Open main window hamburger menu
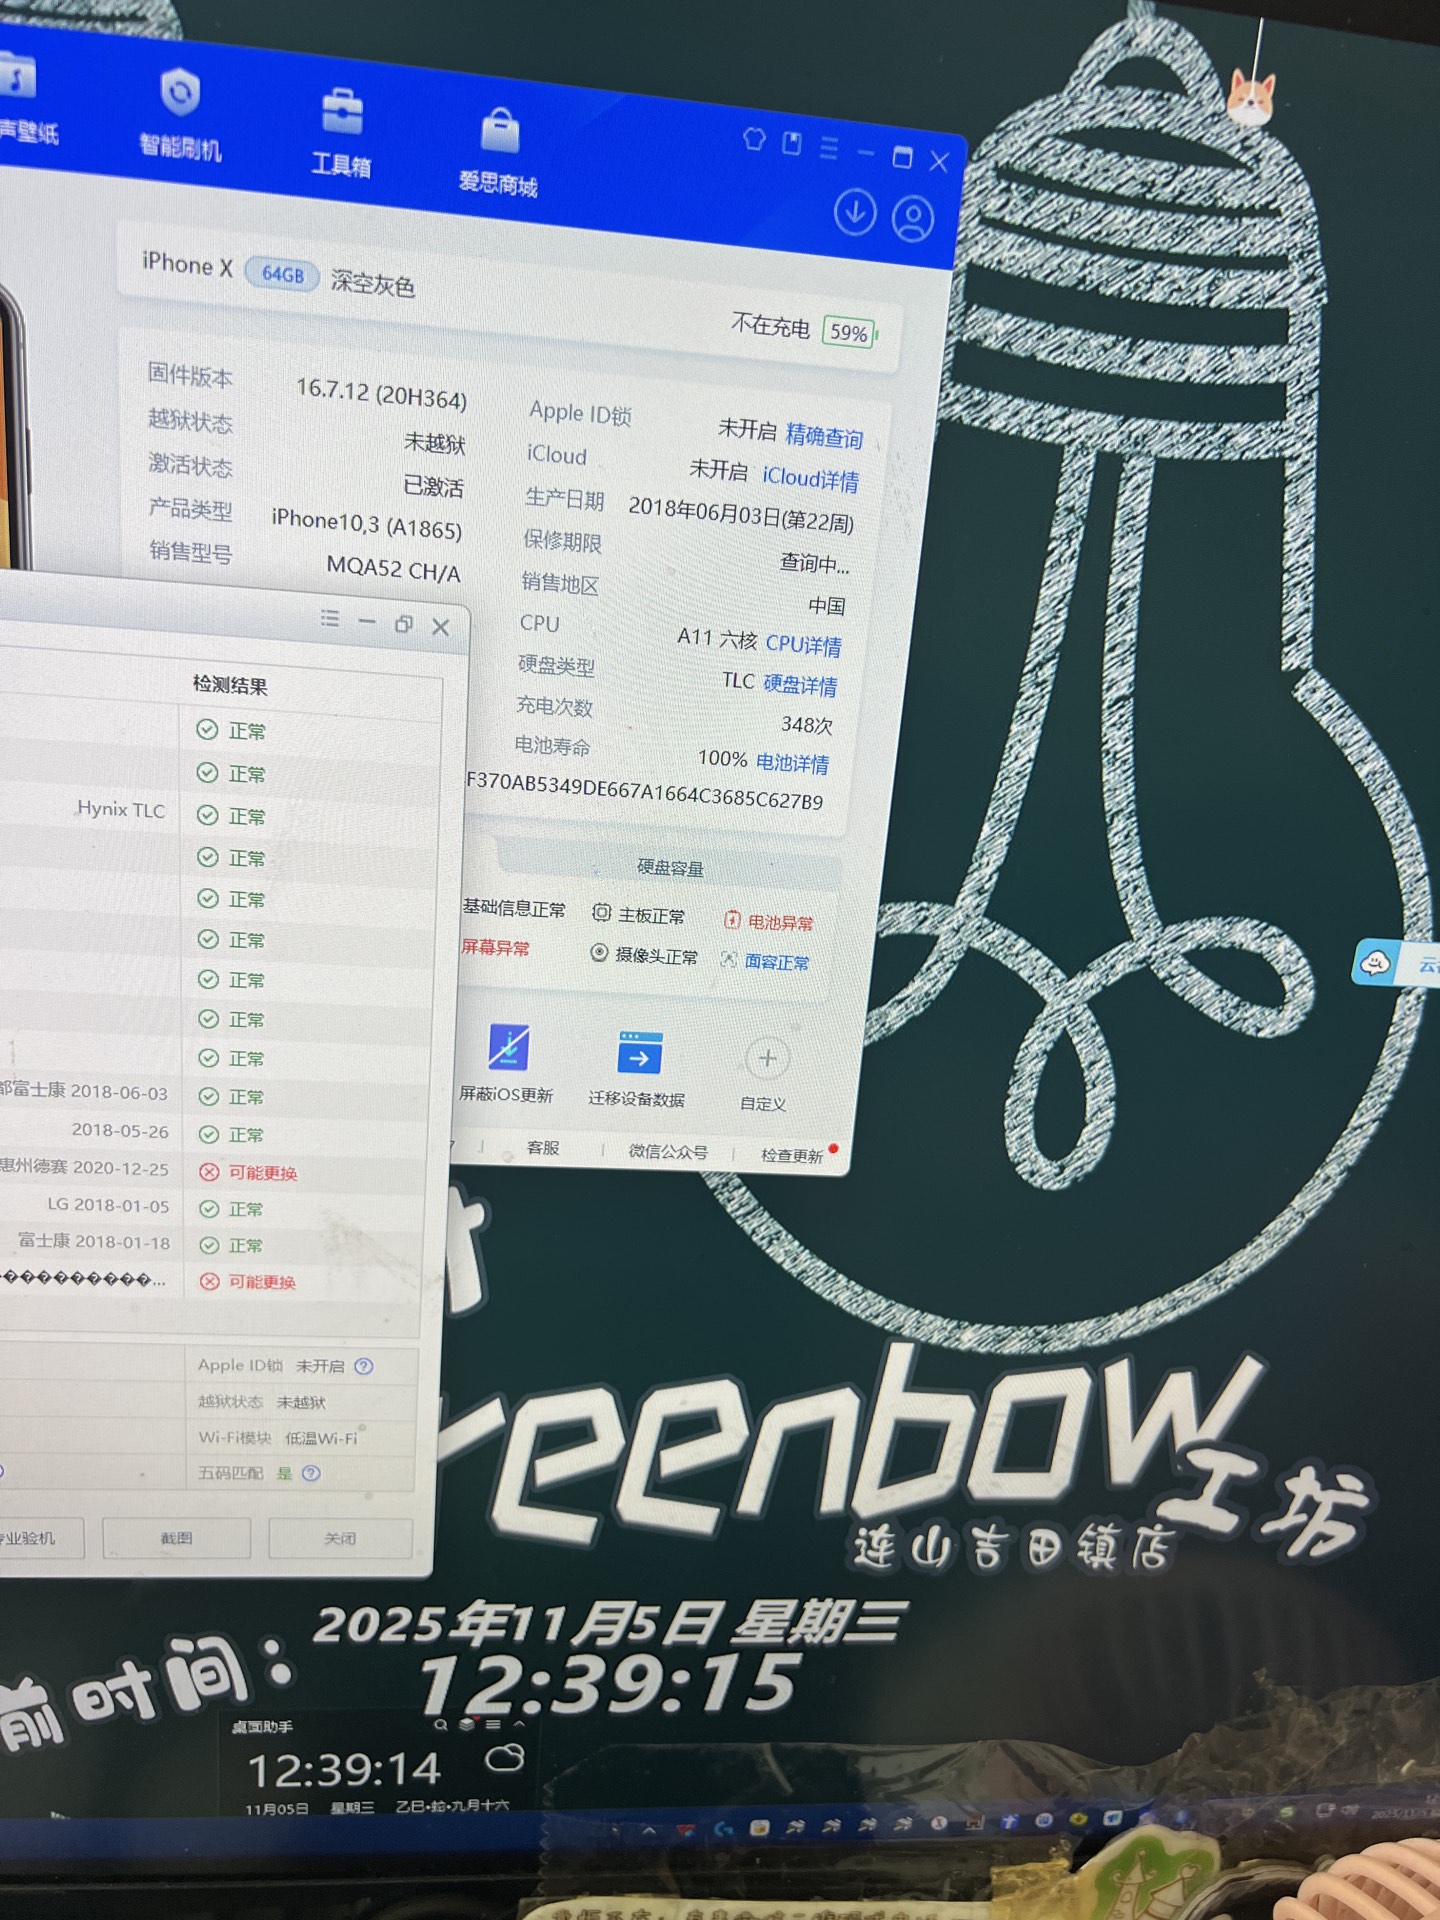 click(829, 148)
